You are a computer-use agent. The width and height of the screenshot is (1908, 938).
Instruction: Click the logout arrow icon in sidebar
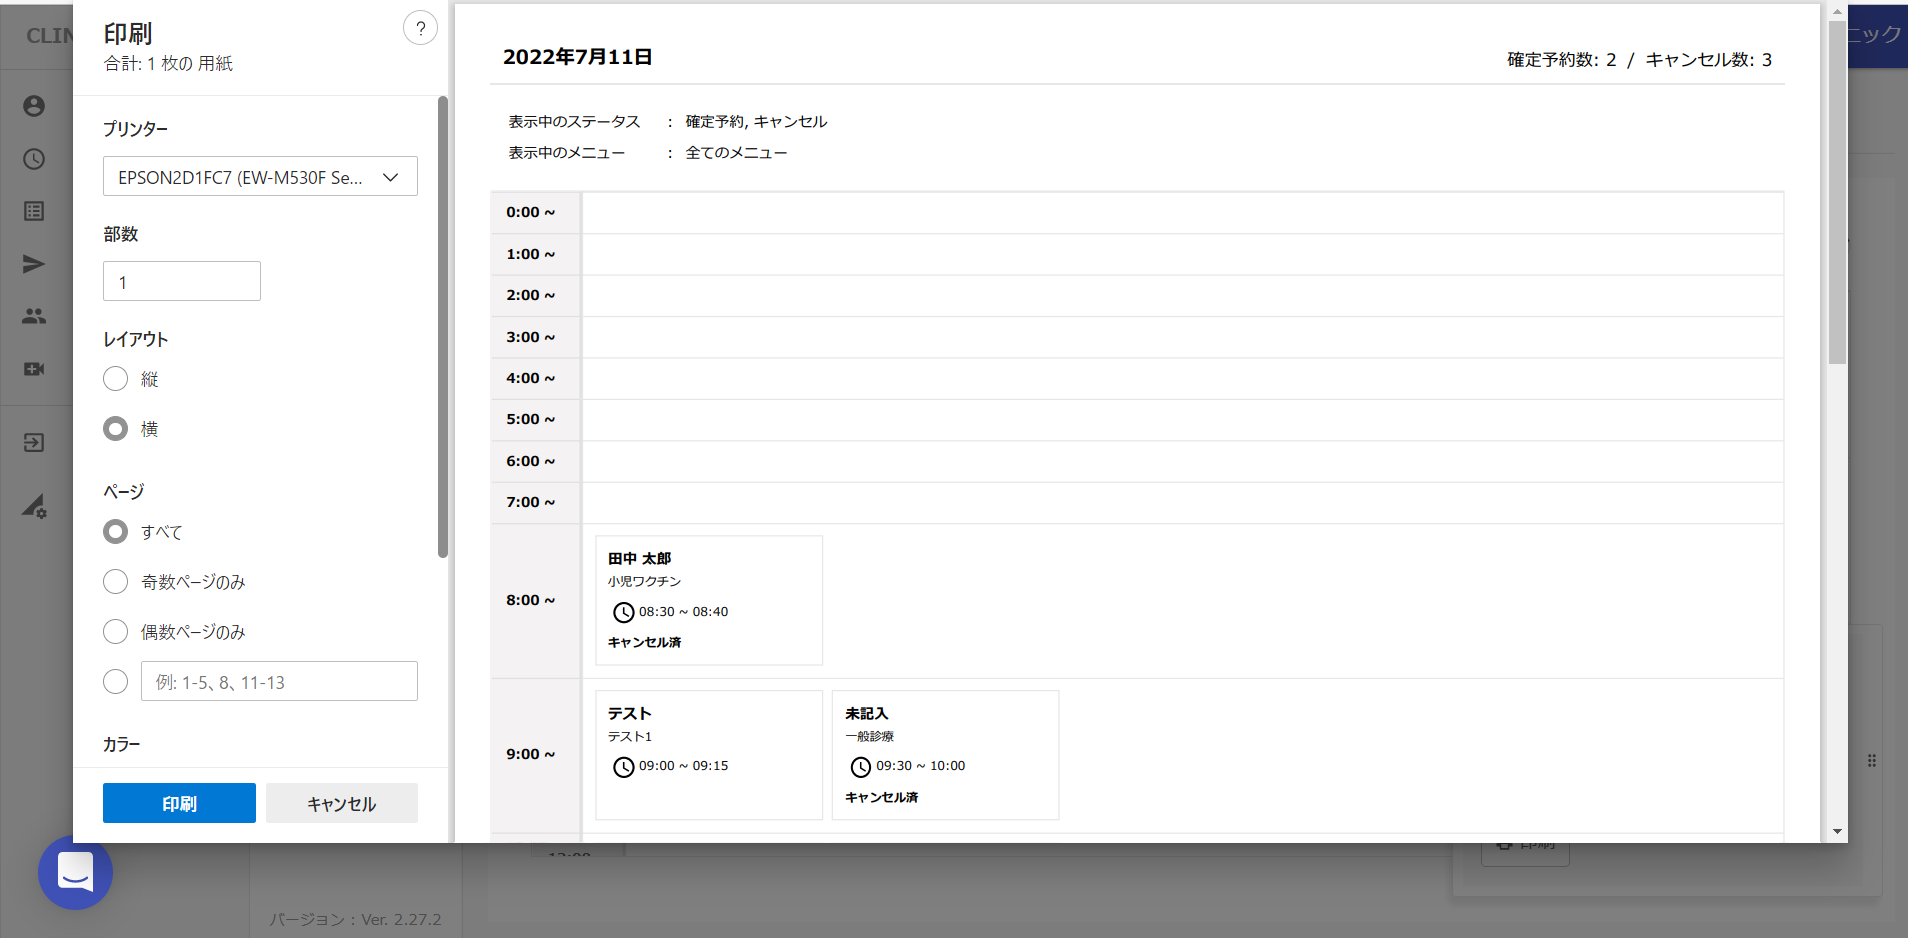pos(34,443)
